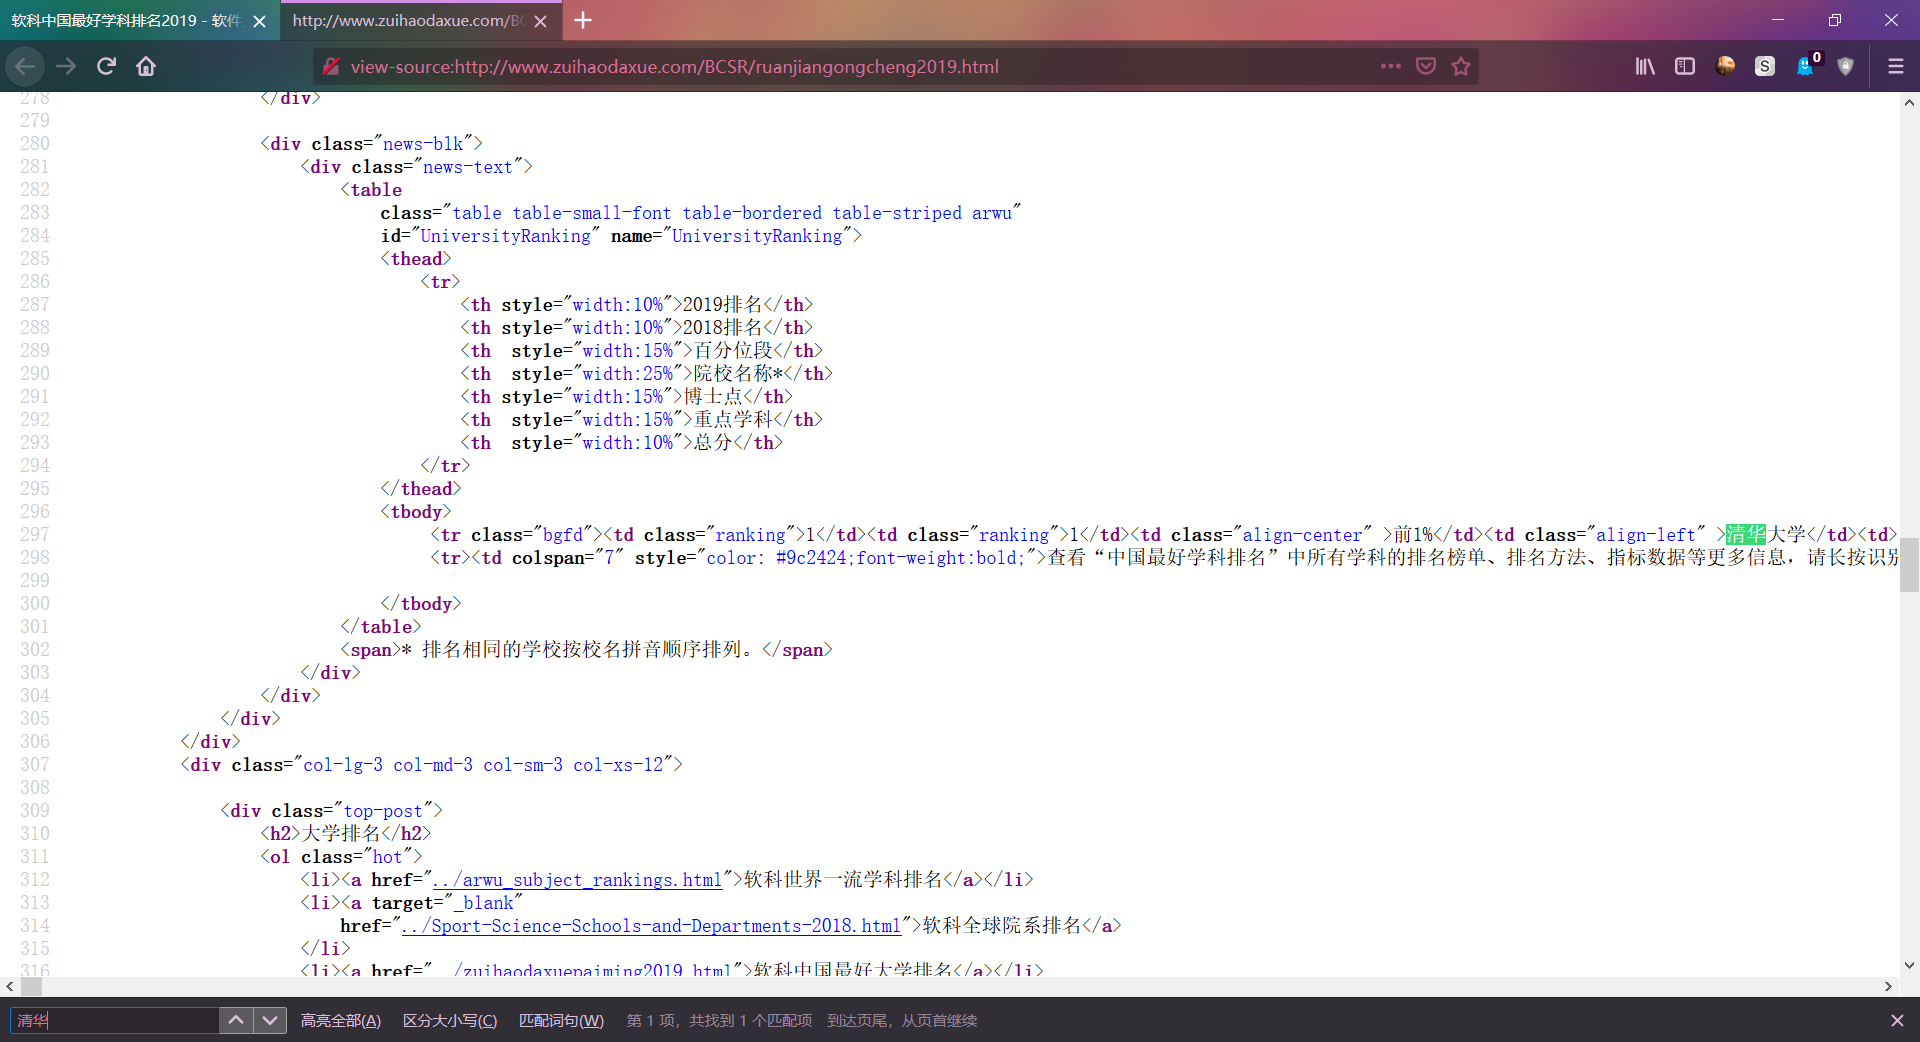The image size is (1920, 1042).
Task: Click highlighted 清华 match in source
Action: [1746, 535]
